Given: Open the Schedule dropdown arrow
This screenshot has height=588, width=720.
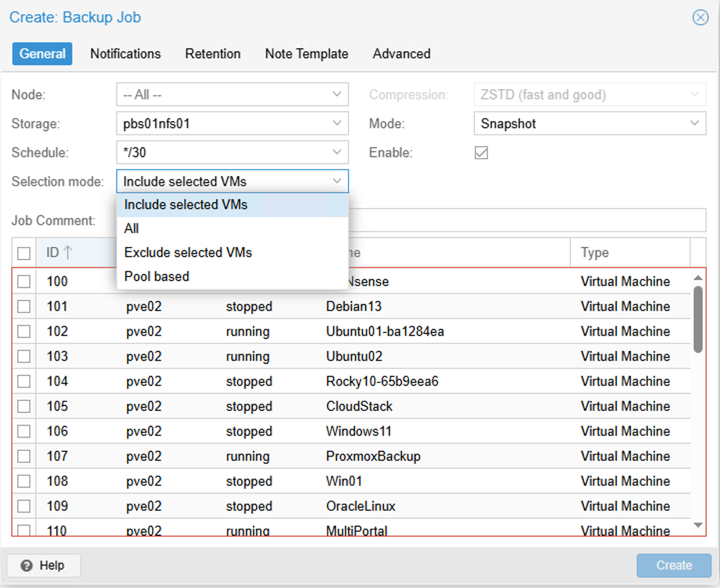Looking at the screenshot, I should pos(337,153).
